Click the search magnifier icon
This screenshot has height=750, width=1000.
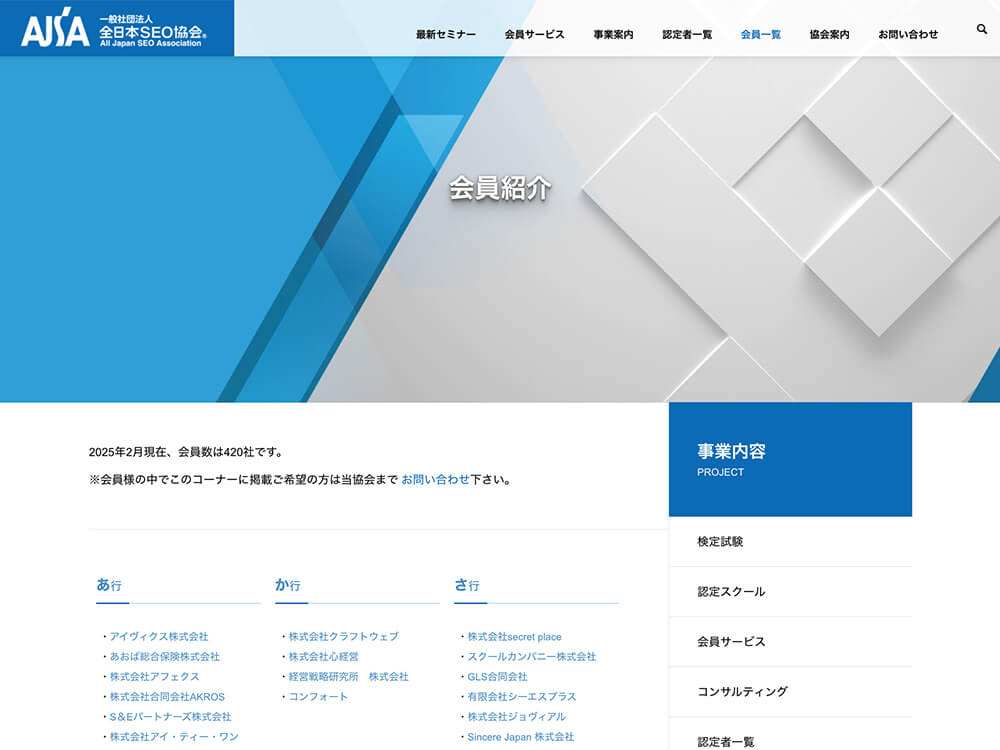click(x=981, y=30)
